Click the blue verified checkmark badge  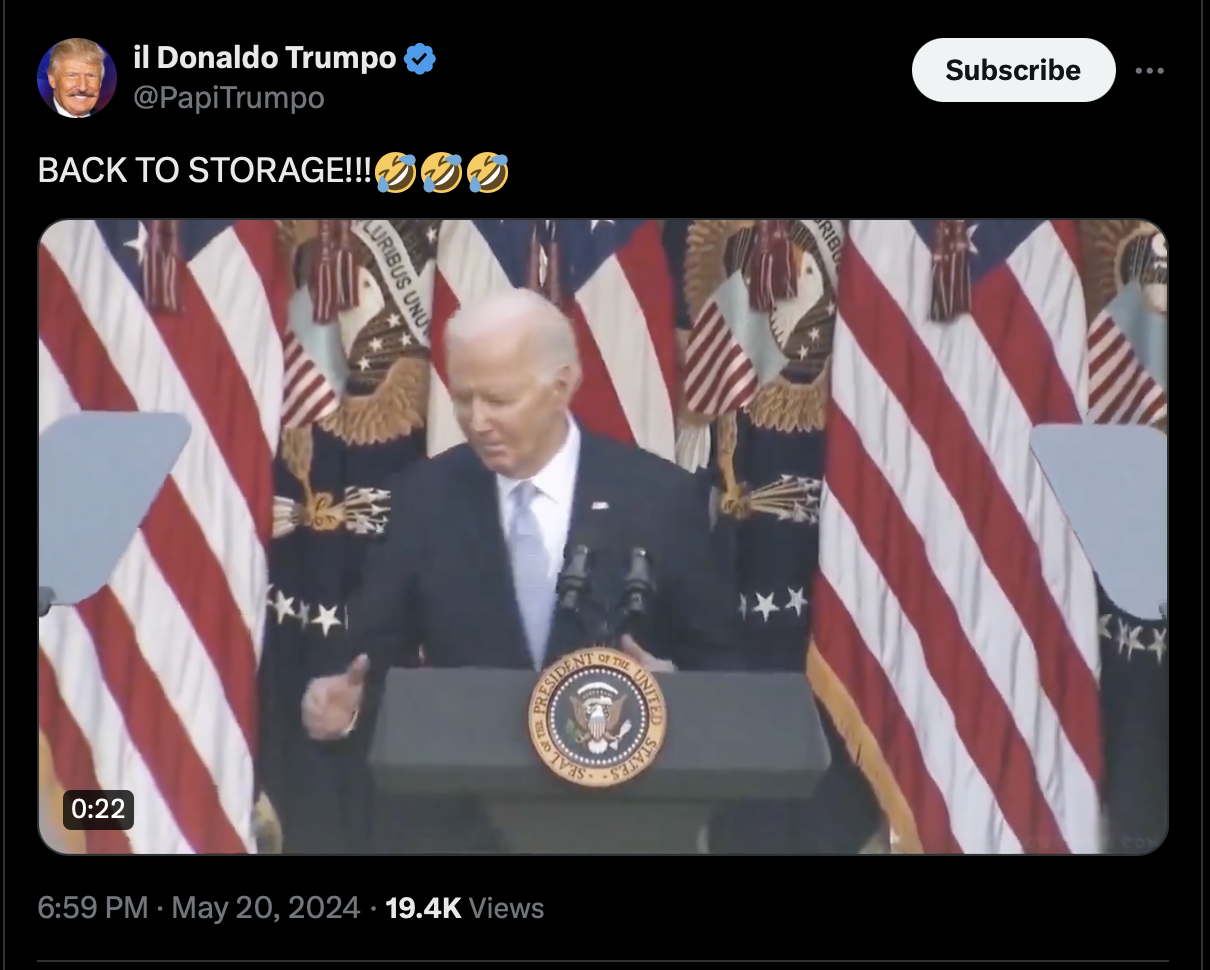coord(420,59)
